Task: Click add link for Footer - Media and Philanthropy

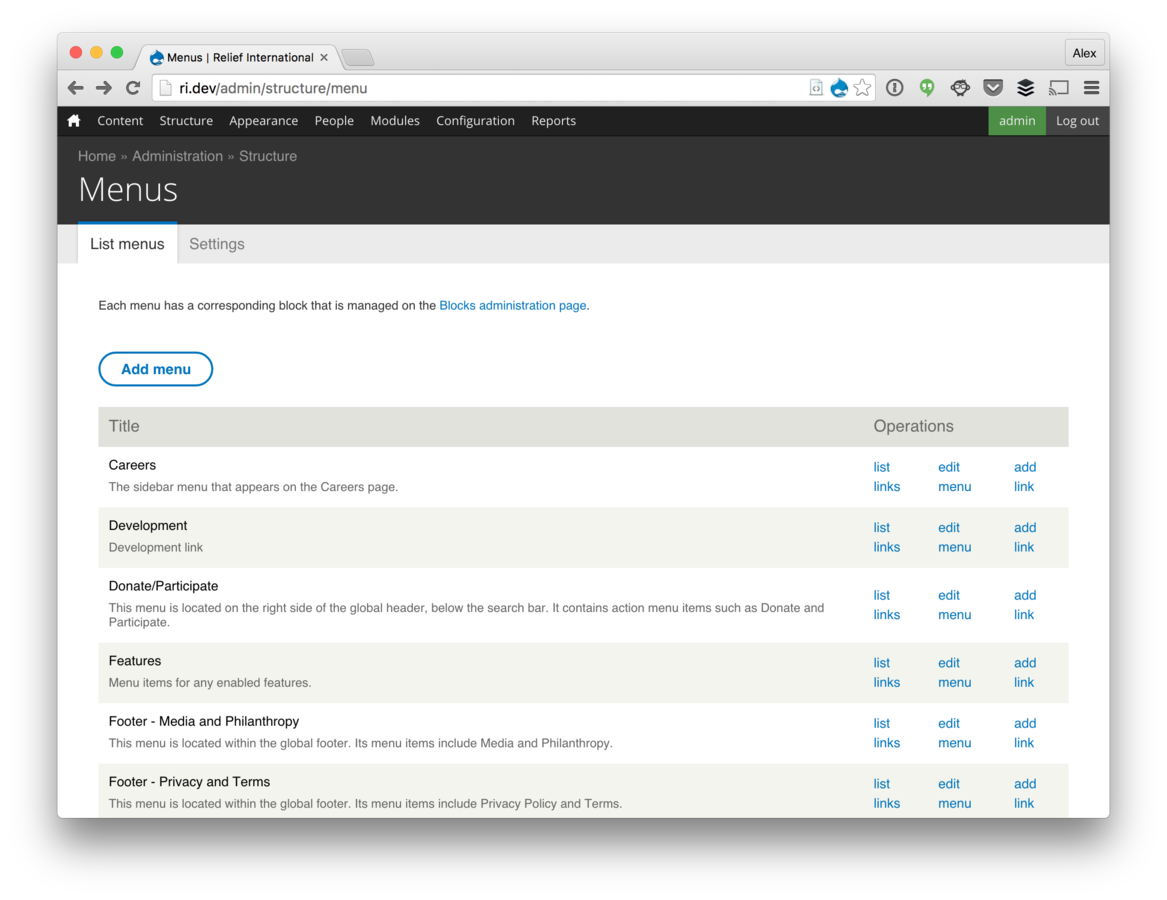Action: (1025, 733)
